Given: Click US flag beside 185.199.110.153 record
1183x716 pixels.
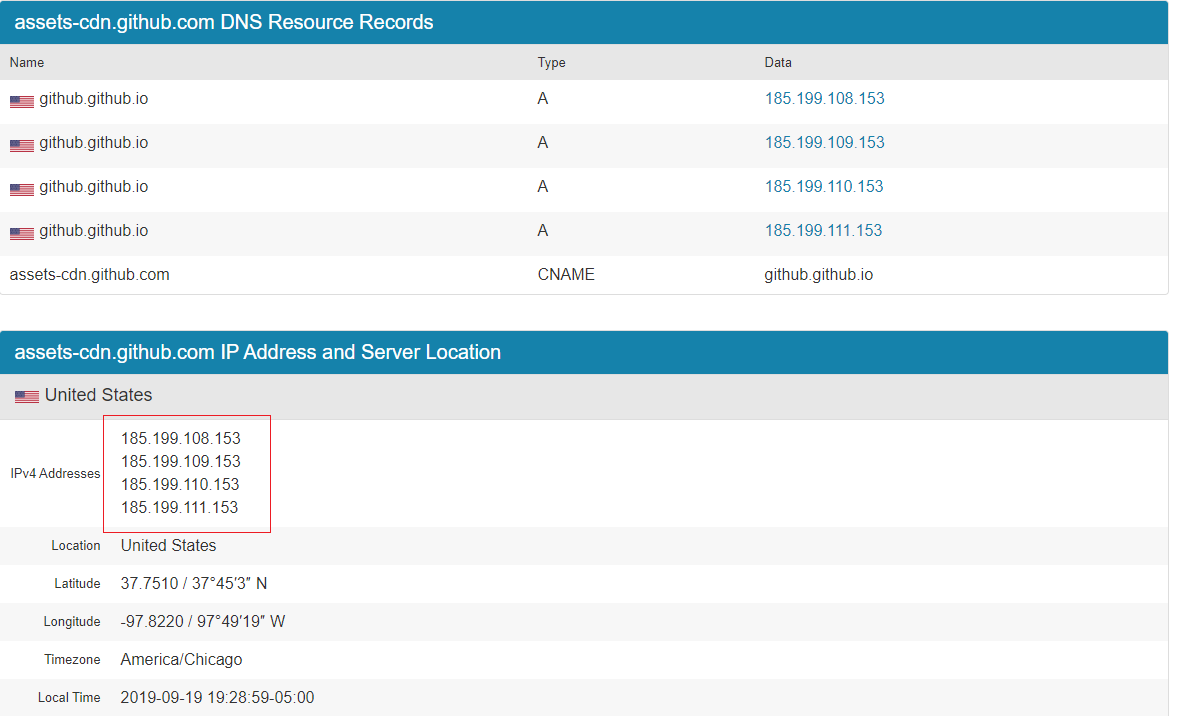Looking at the screenshot, I should tap(22, 189).
